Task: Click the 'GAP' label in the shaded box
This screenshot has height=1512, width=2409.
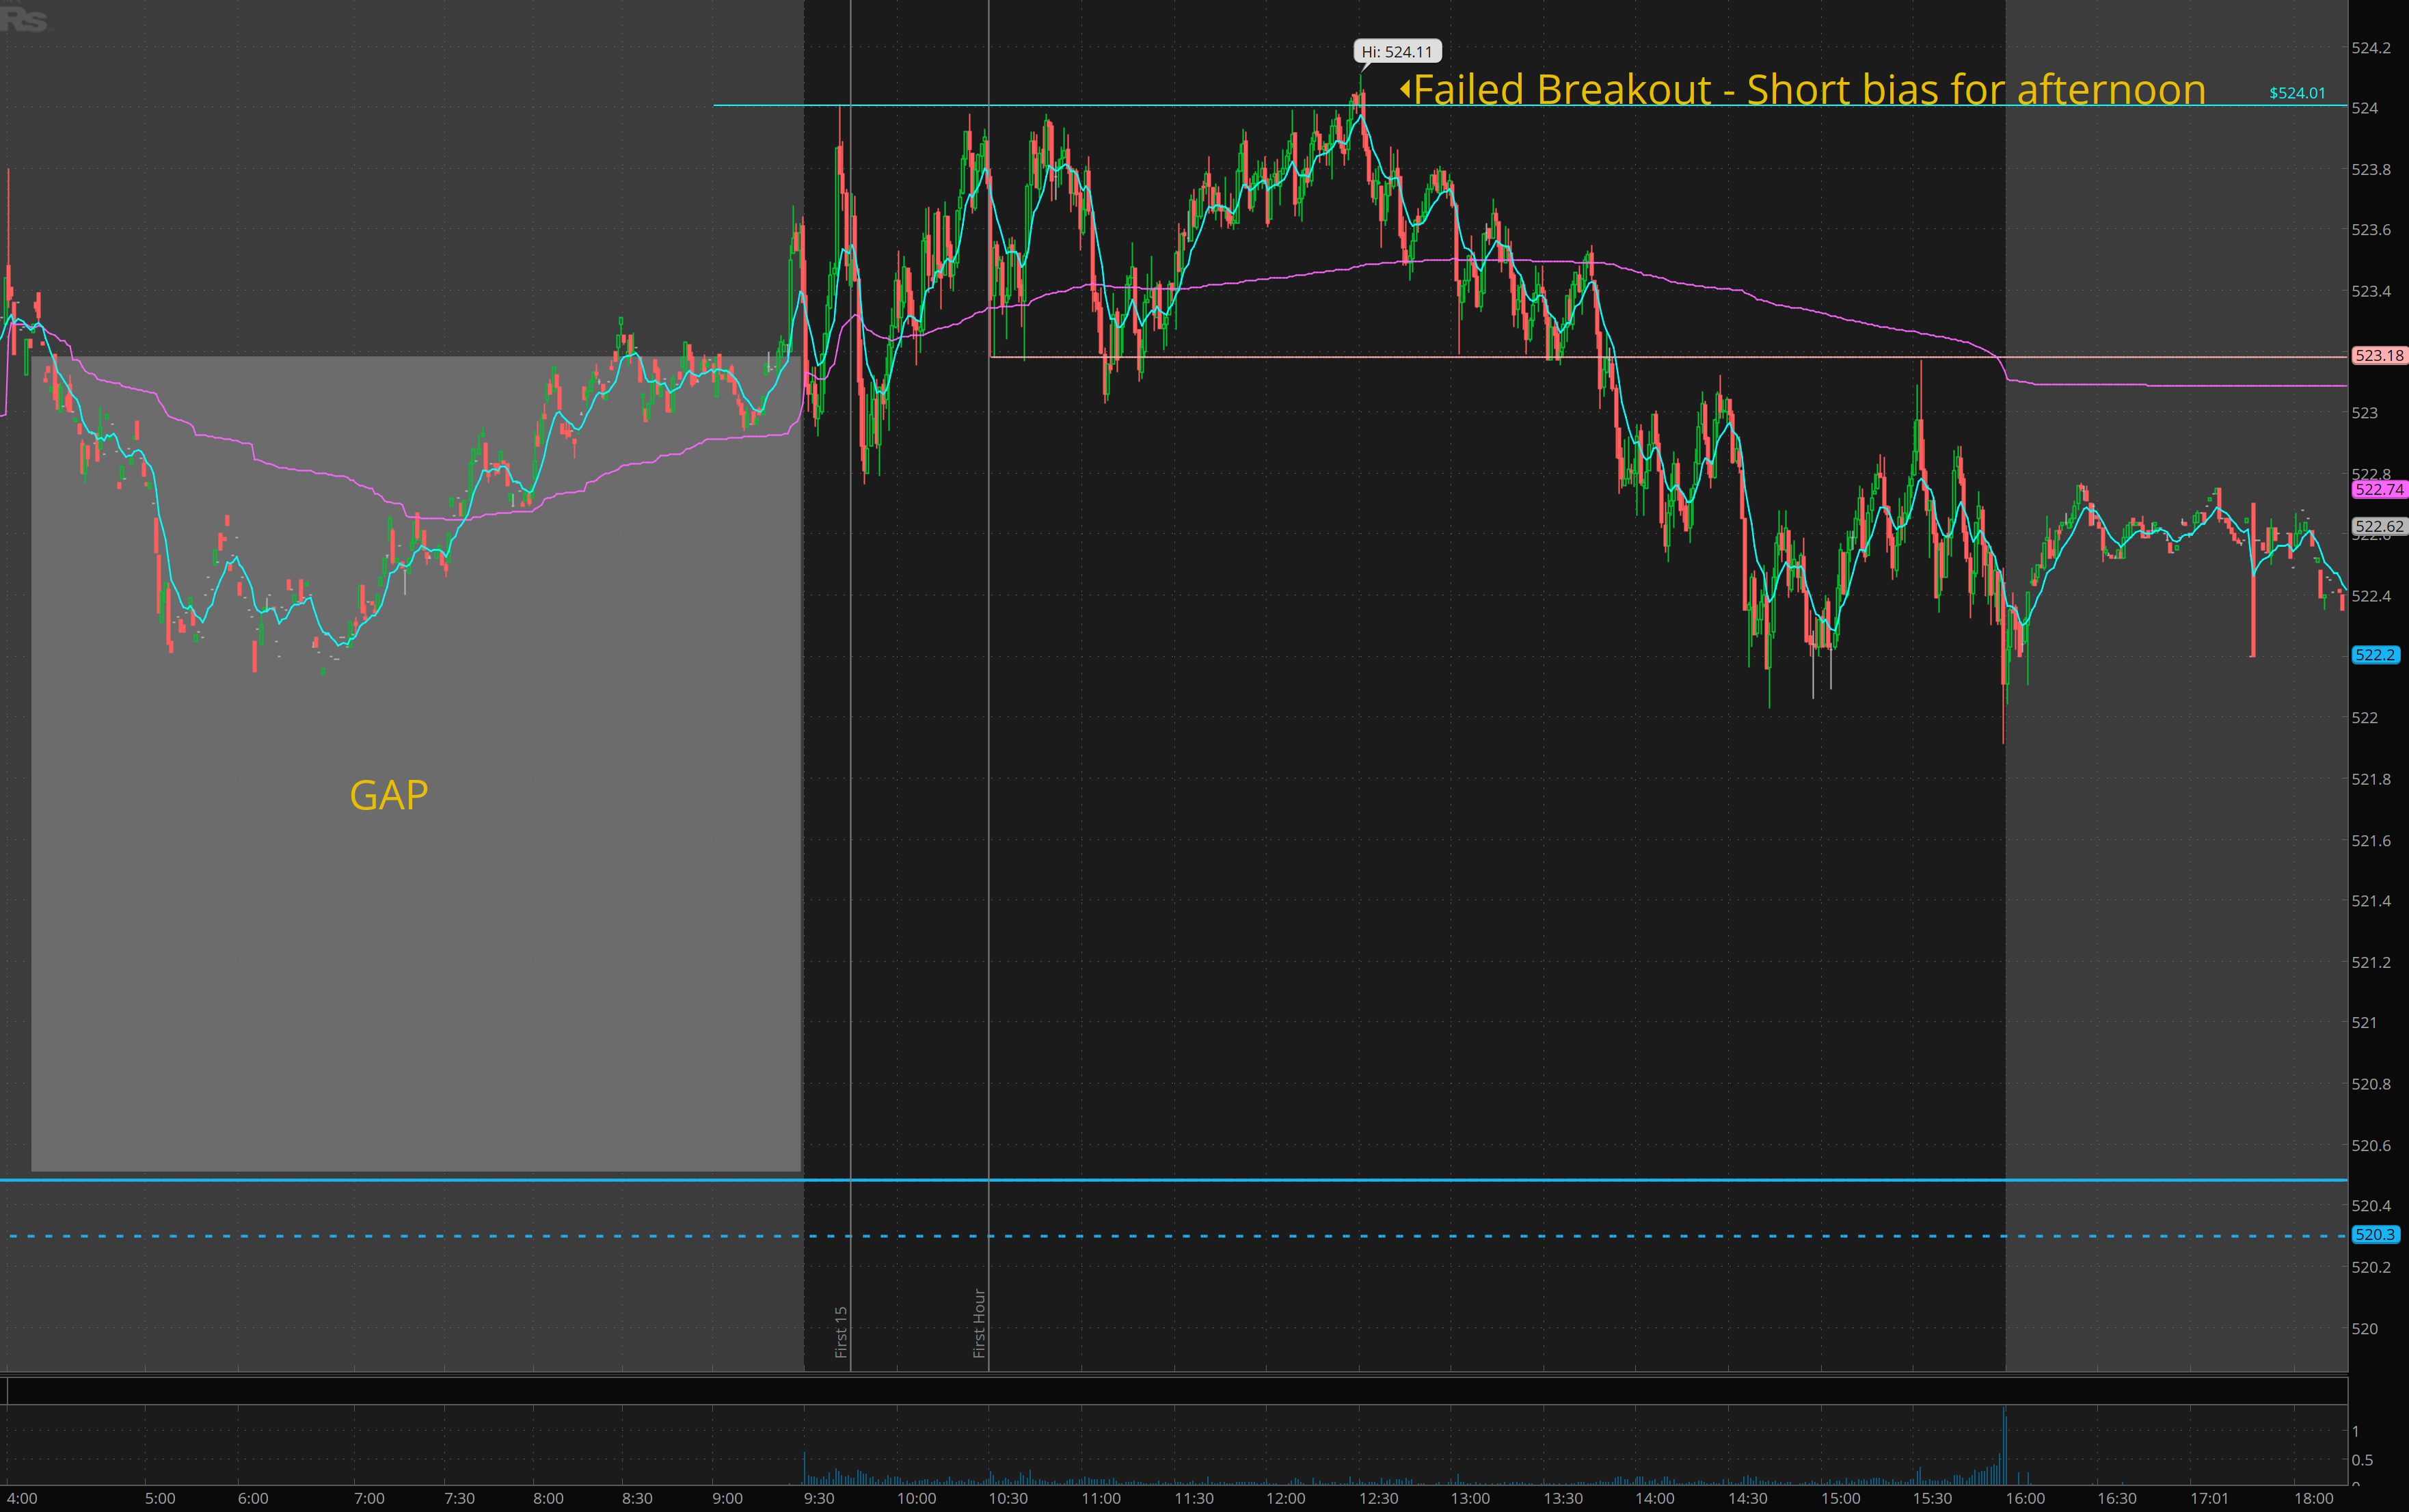Action: coord(388,795)
